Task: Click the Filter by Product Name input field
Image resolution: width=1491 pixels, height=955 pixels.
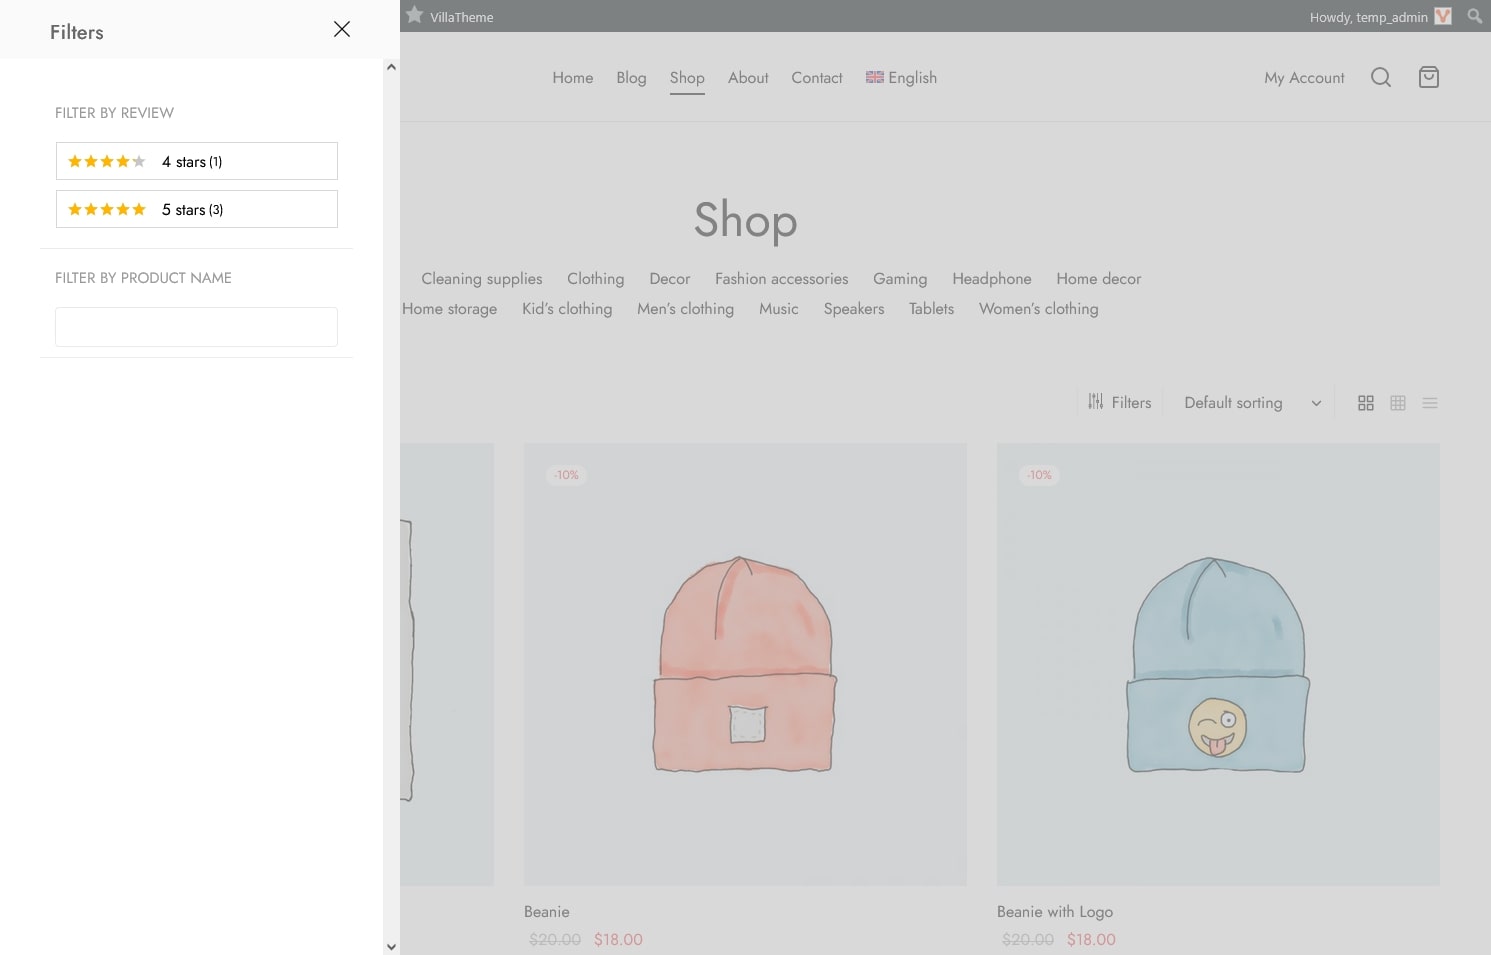Action: (196, 327)
